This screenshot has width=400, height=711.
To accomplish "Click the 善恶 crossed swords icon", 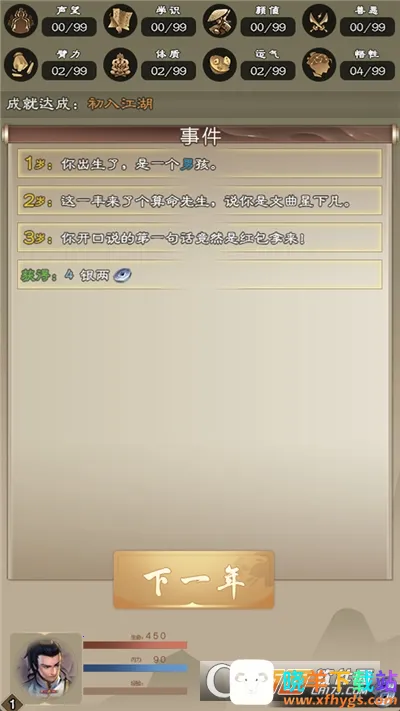I will tap(319, 21).
